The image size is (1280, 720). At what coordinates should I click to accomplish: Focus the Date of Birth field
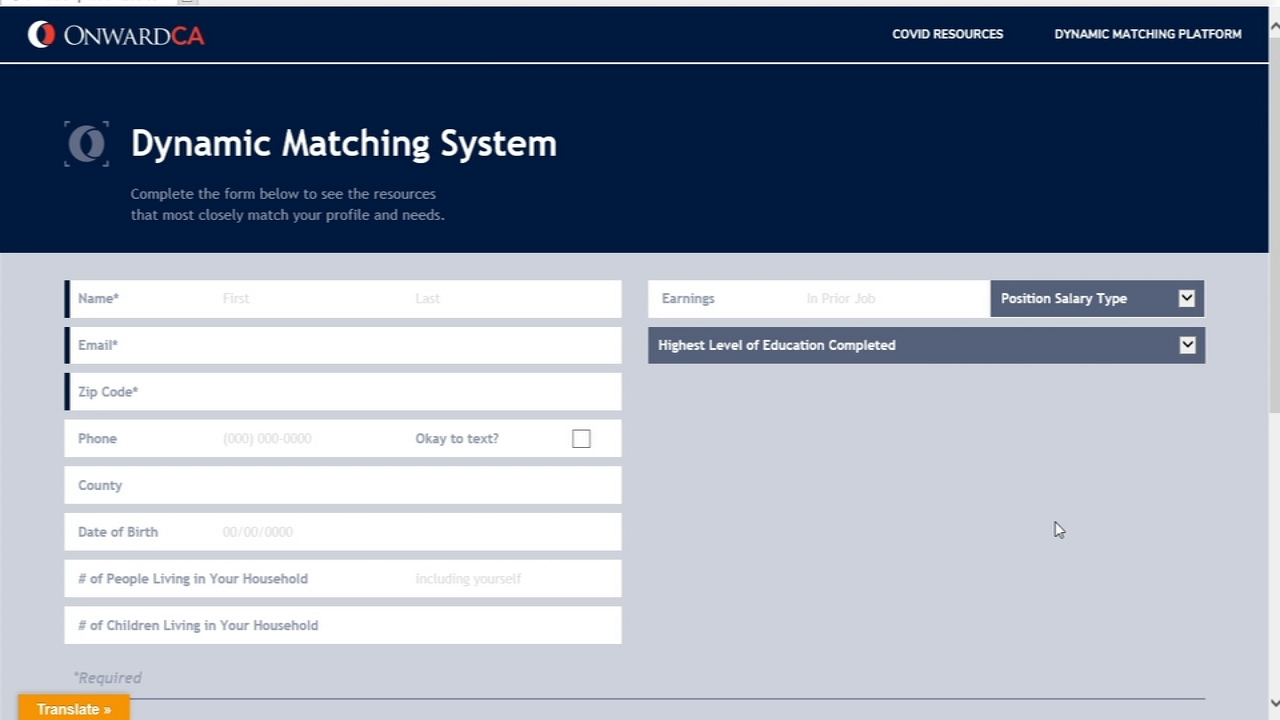pyautogui.click(x=343, y=532)
